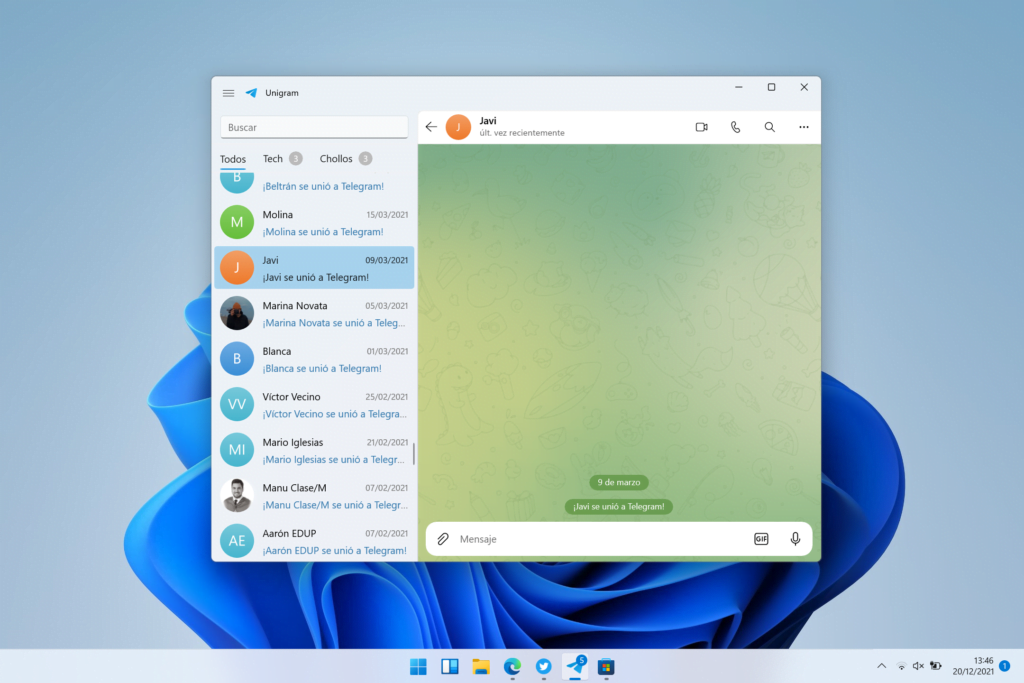1024x683 pixels.
Task: Select the Todos tab
Action: [x=233, y=158]
